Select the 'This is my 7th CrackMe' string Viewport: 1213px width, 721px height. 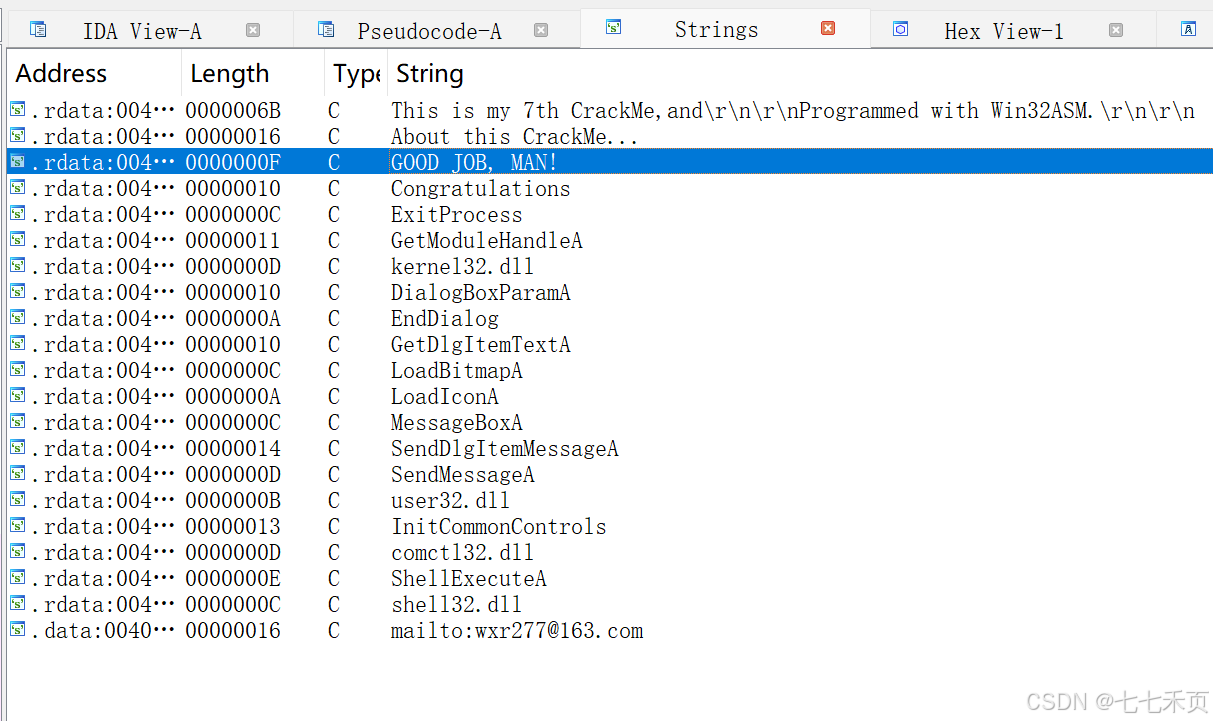pos(792,111)
